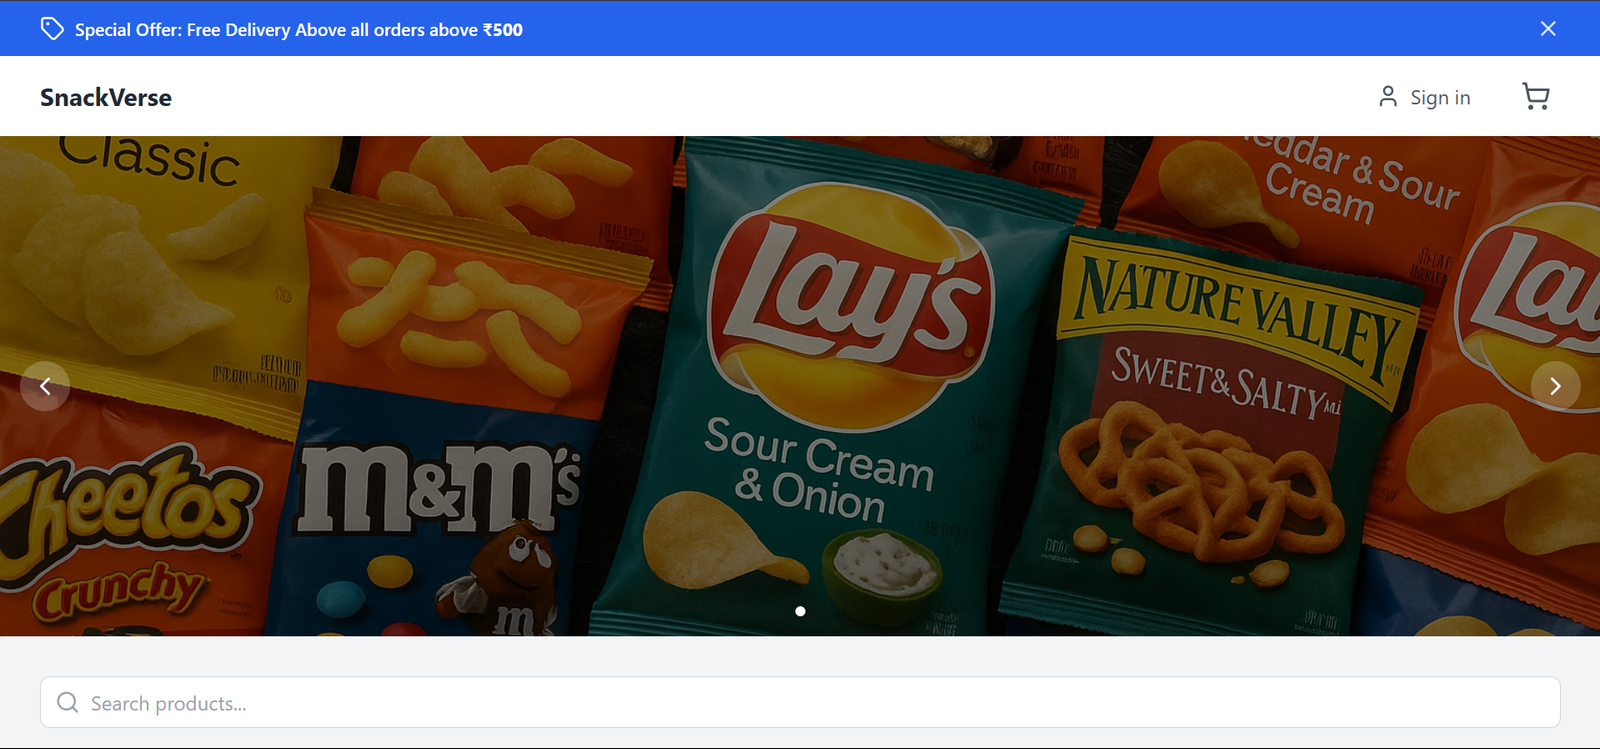Viewport: 1600px width, 749px height.
Task: Click the partial Lay's logo at right edge
Action: tap(1535, 290)
